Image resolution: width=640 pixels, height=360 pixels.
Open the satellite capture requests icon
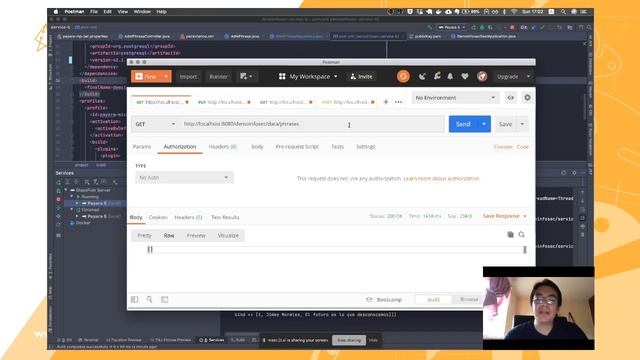click(422, 76)
